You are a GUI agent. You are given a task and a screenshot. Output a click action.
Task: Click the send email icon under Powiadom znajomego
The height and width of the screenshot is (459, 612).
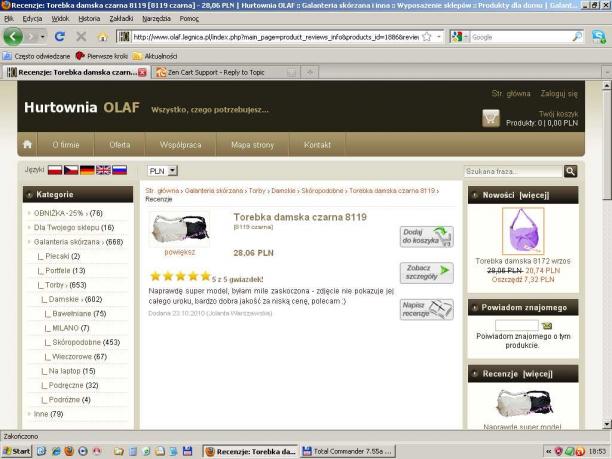pyautogui.click(x=547, y=326)
